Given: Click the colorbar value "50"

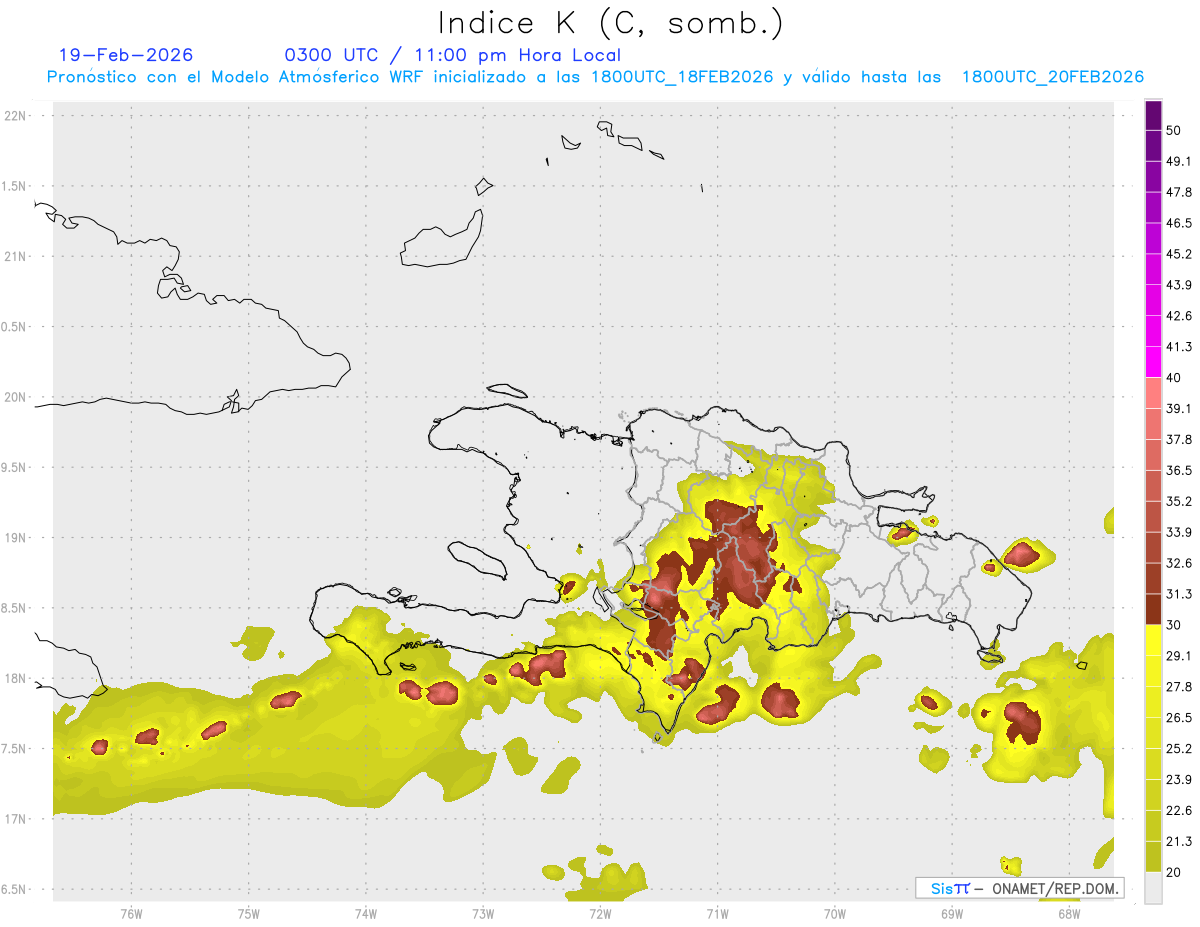Looking at the screenshot, I should [x=1174, y=130].
